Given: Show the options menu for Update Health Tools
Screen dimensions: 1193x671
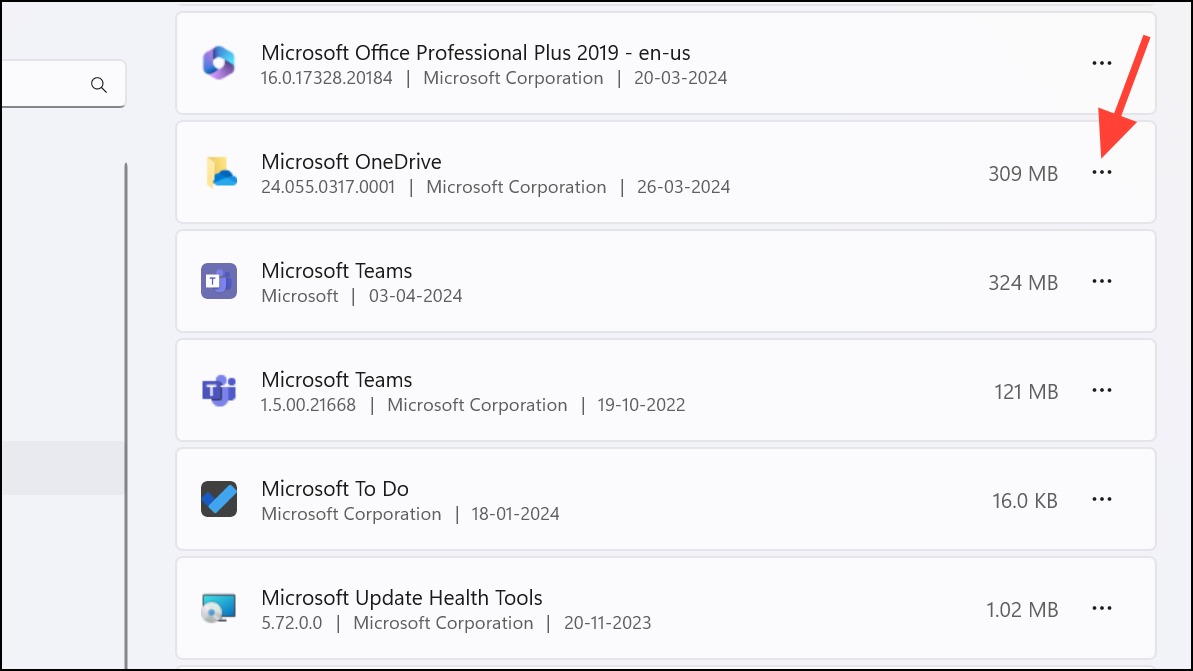Looking at the screenshot, I should click(x=1102, y=608).
